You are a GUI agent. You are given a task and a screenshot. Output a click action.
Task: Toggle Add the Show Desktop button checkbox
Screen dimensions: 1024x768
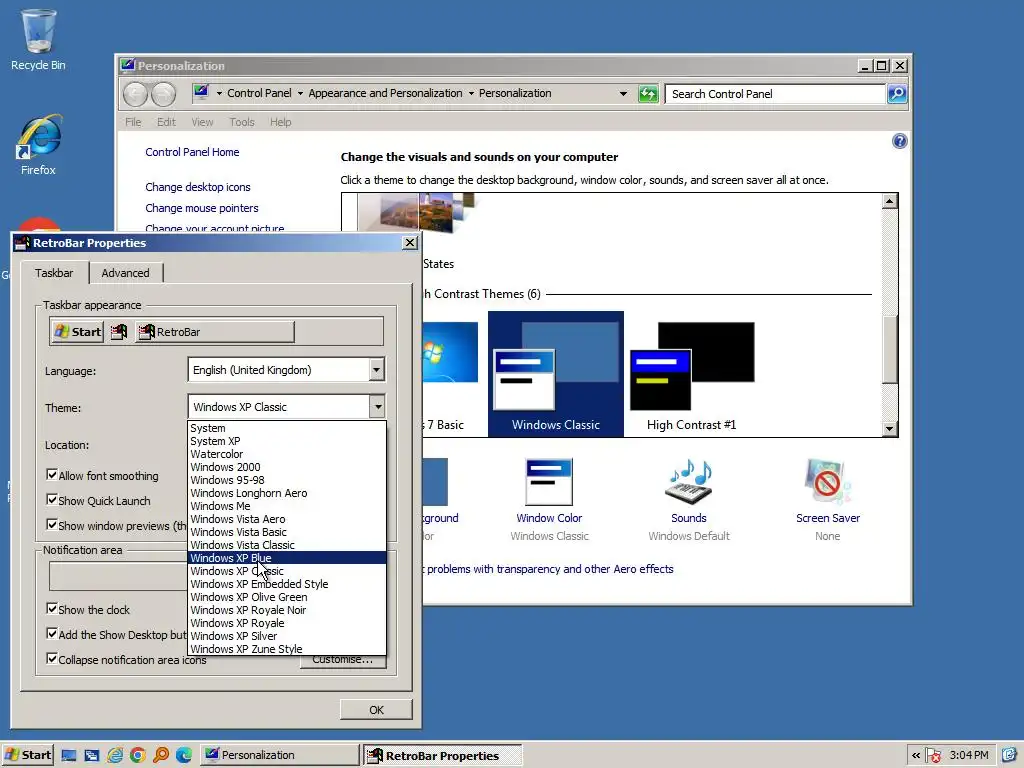pos(52,633)
